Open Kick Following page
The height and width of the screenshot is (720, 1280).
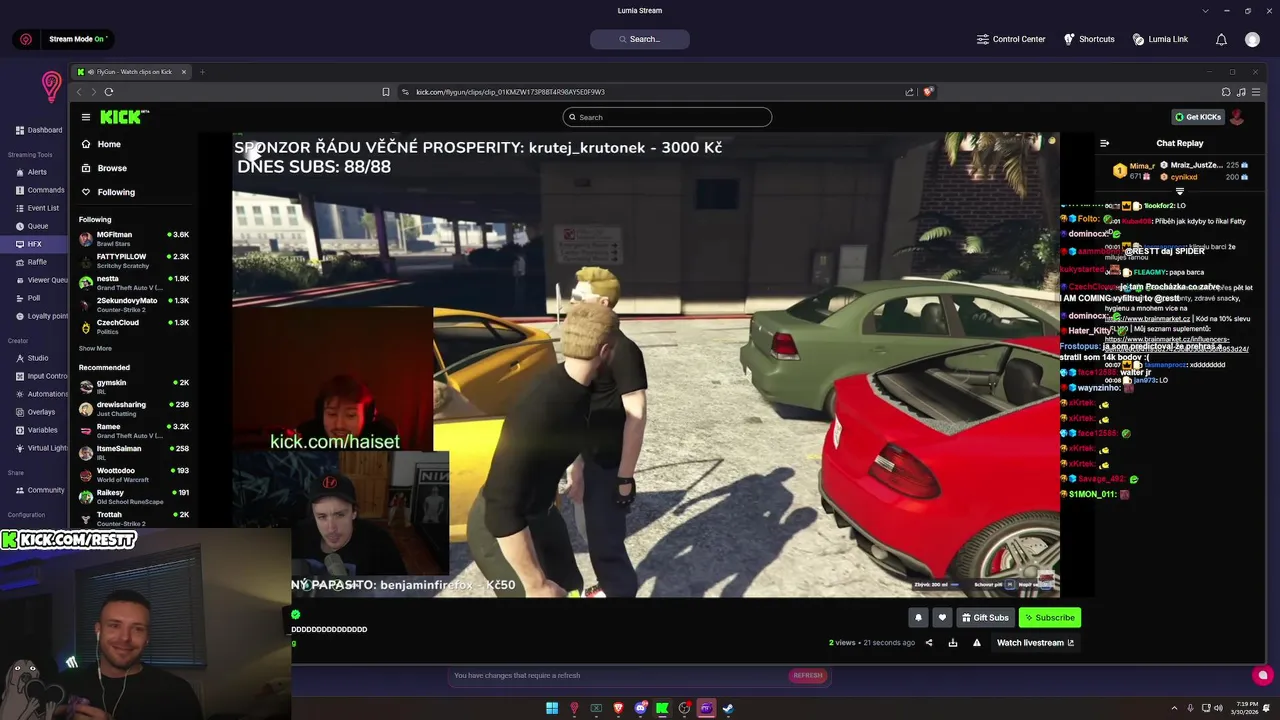[x=108, y=192]
